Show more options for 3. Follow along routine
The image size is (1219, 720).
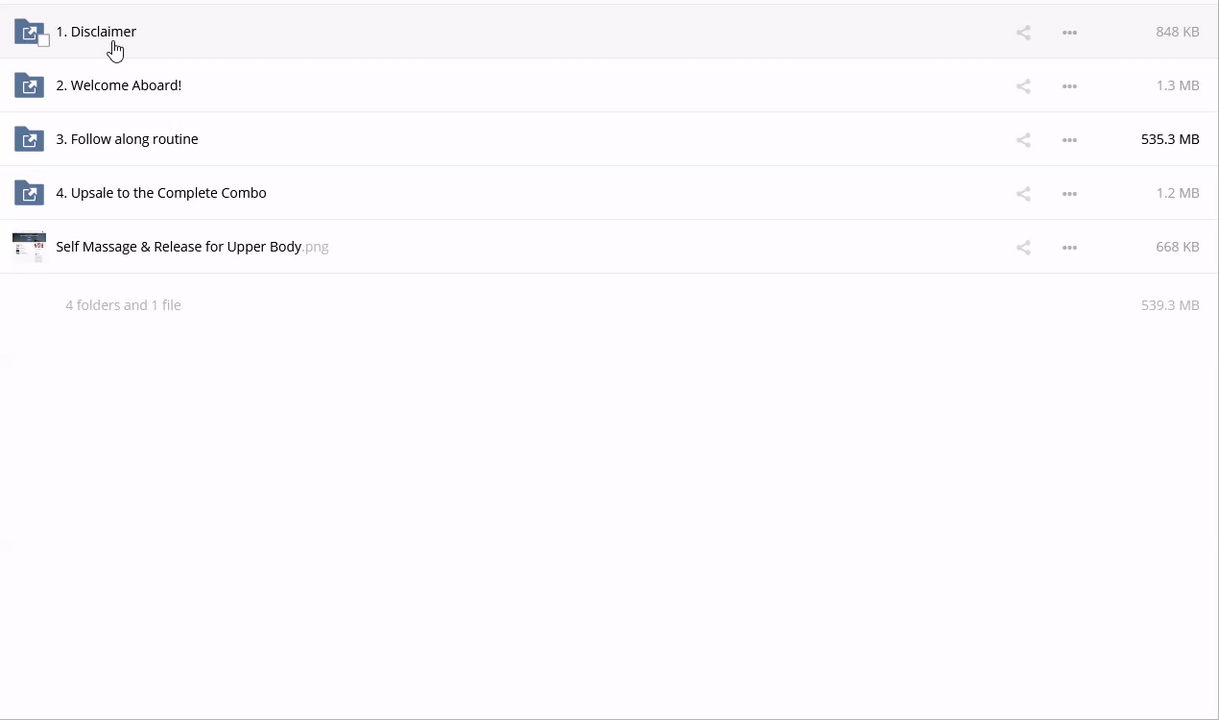click(1069, 140)
